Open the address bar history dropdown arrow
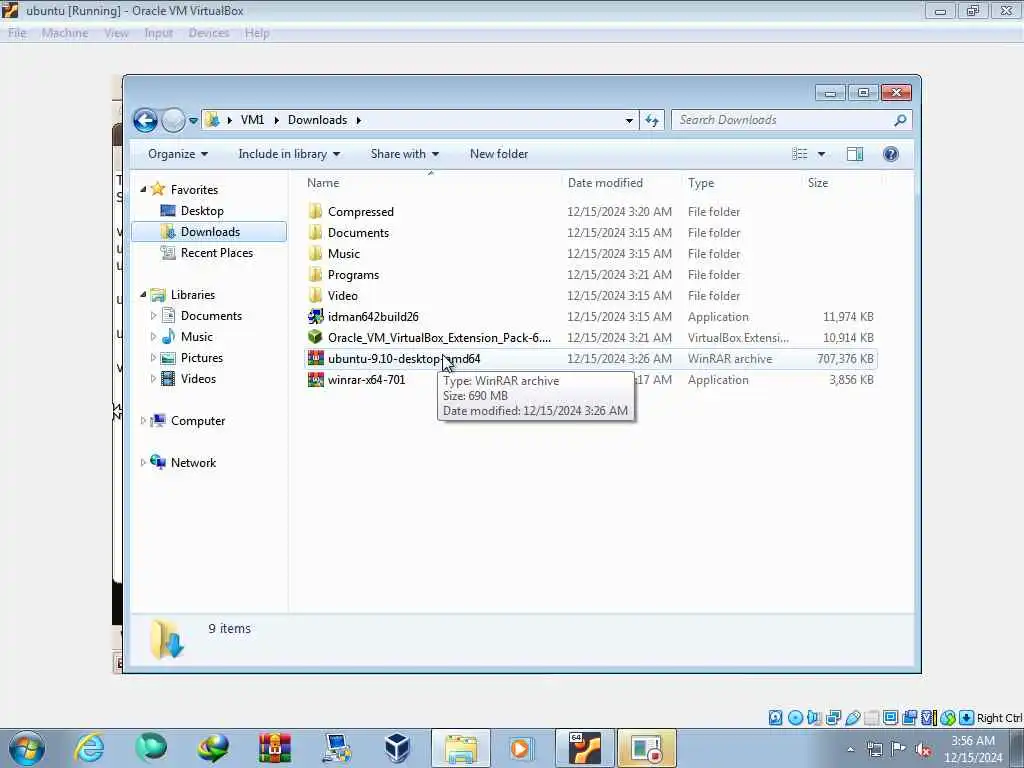1024x768 pixels. tap(629, 120)
